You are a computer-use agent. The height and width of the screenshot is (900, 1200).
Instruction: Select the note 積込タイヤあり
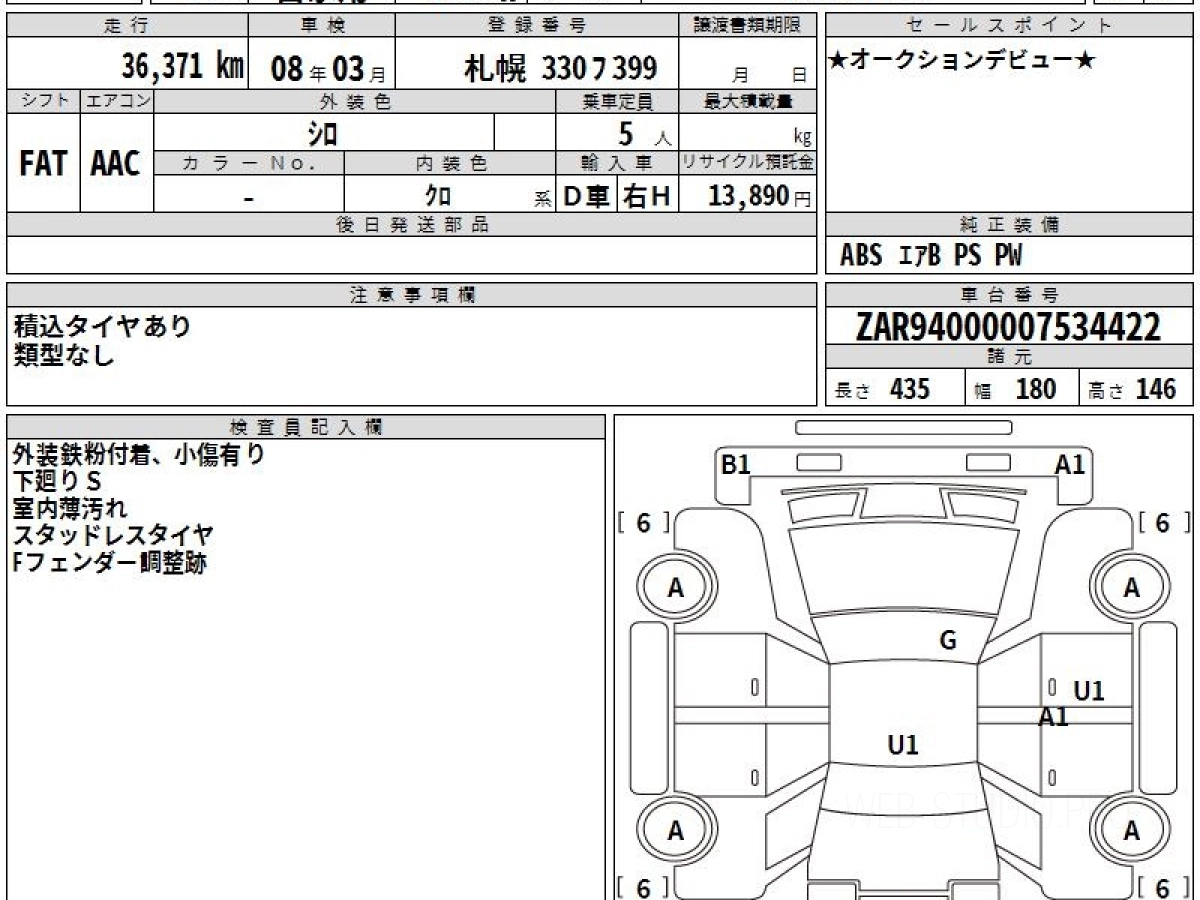[102, 326]
